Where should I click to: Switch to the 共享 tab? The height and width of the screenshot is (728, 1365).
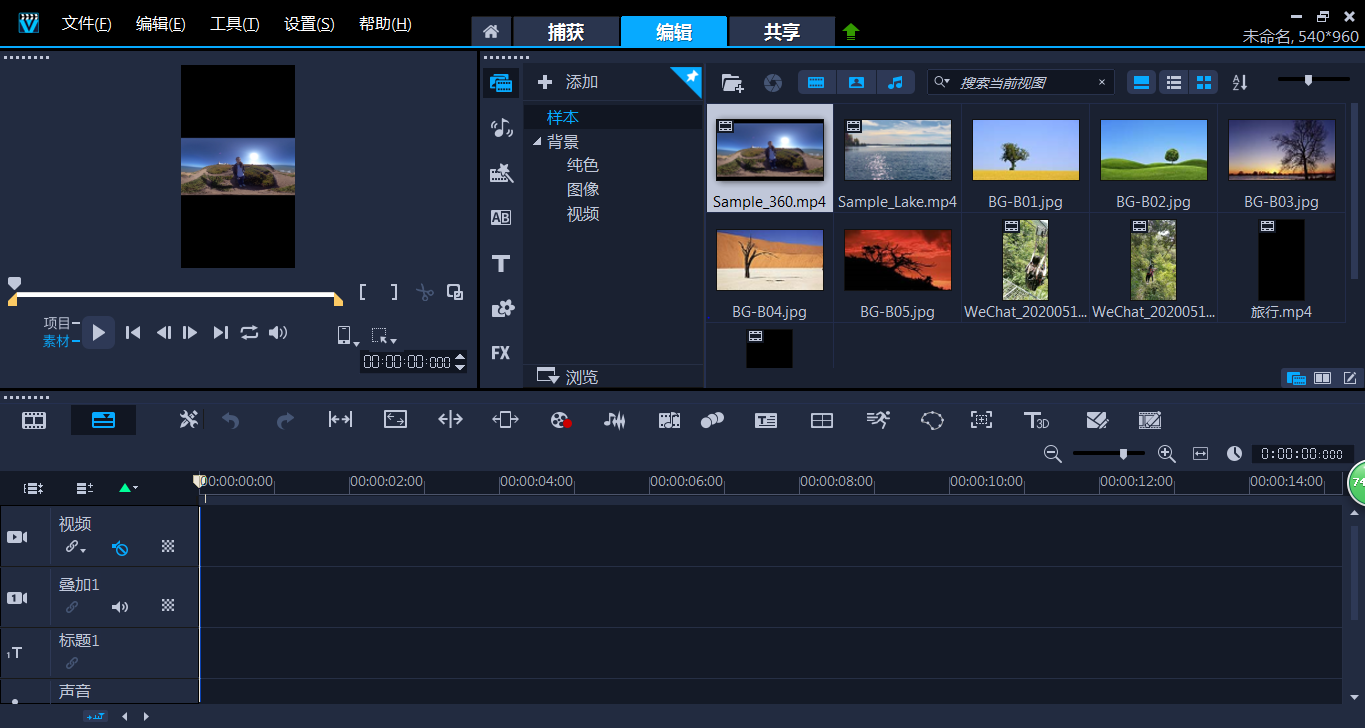coord(782,32)
